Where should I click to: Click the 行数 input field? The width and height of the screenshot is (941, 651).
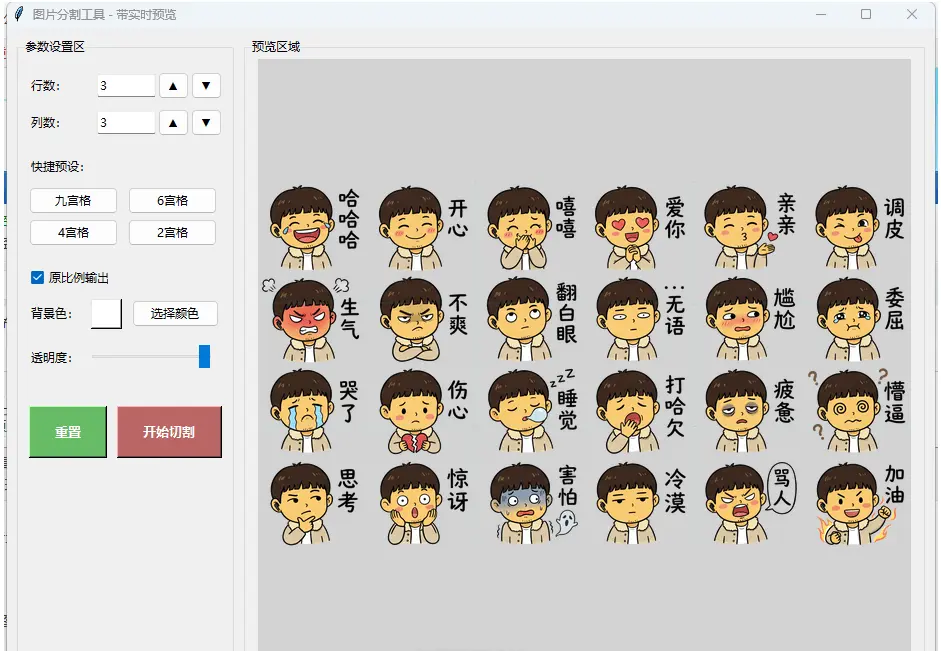click(126, 86)
